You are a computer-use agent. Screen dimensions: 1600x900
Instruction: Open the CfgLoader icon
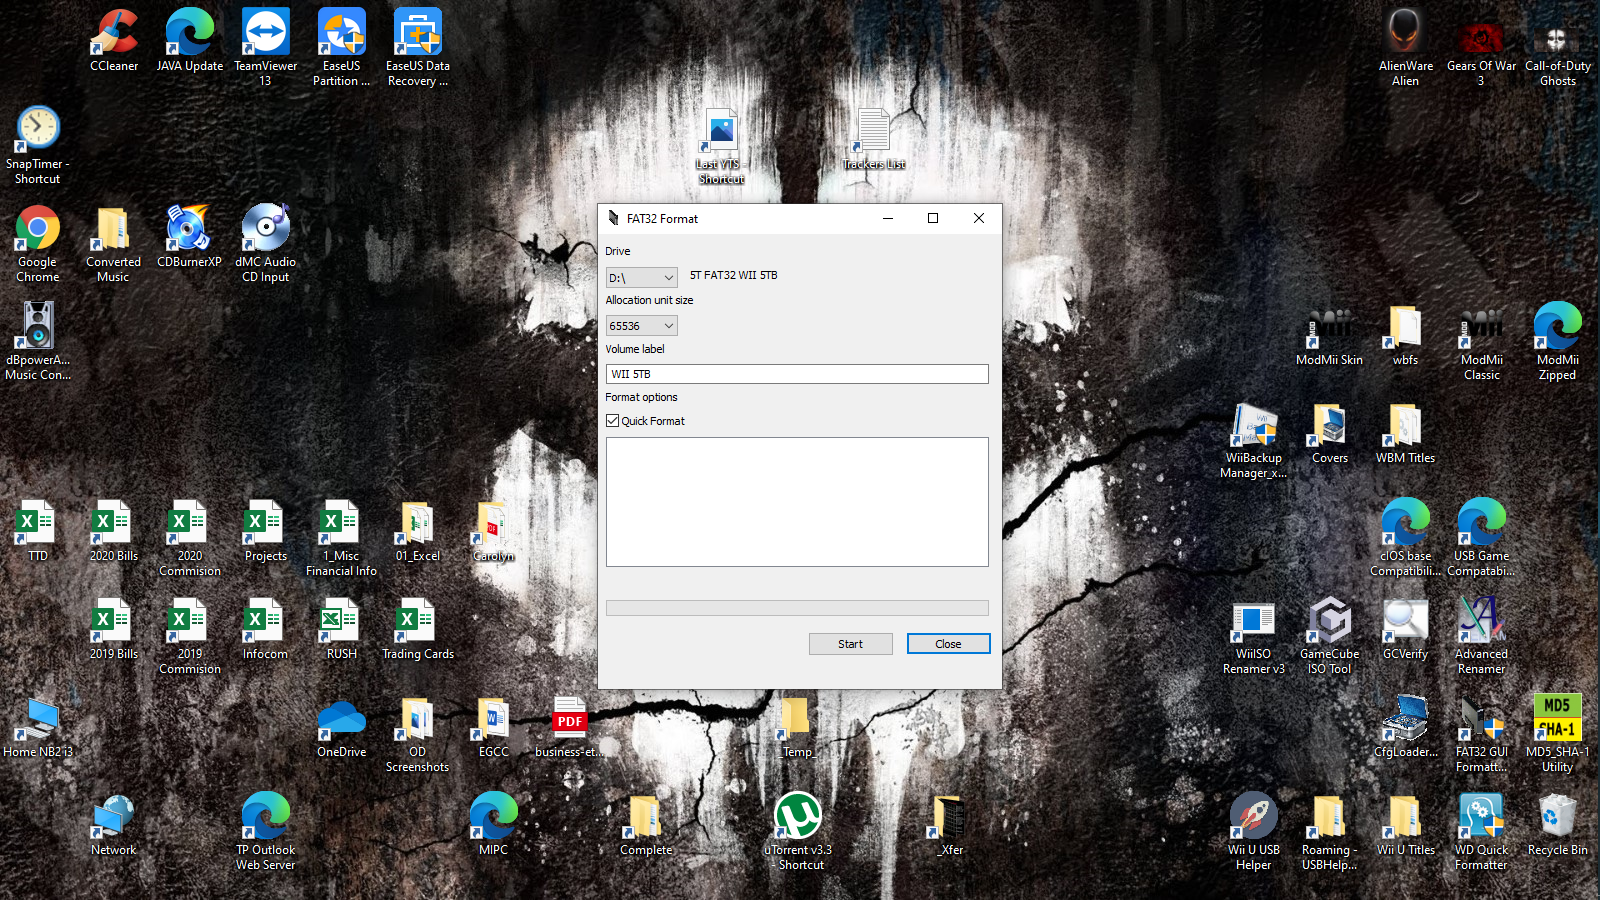(1406, 718)
